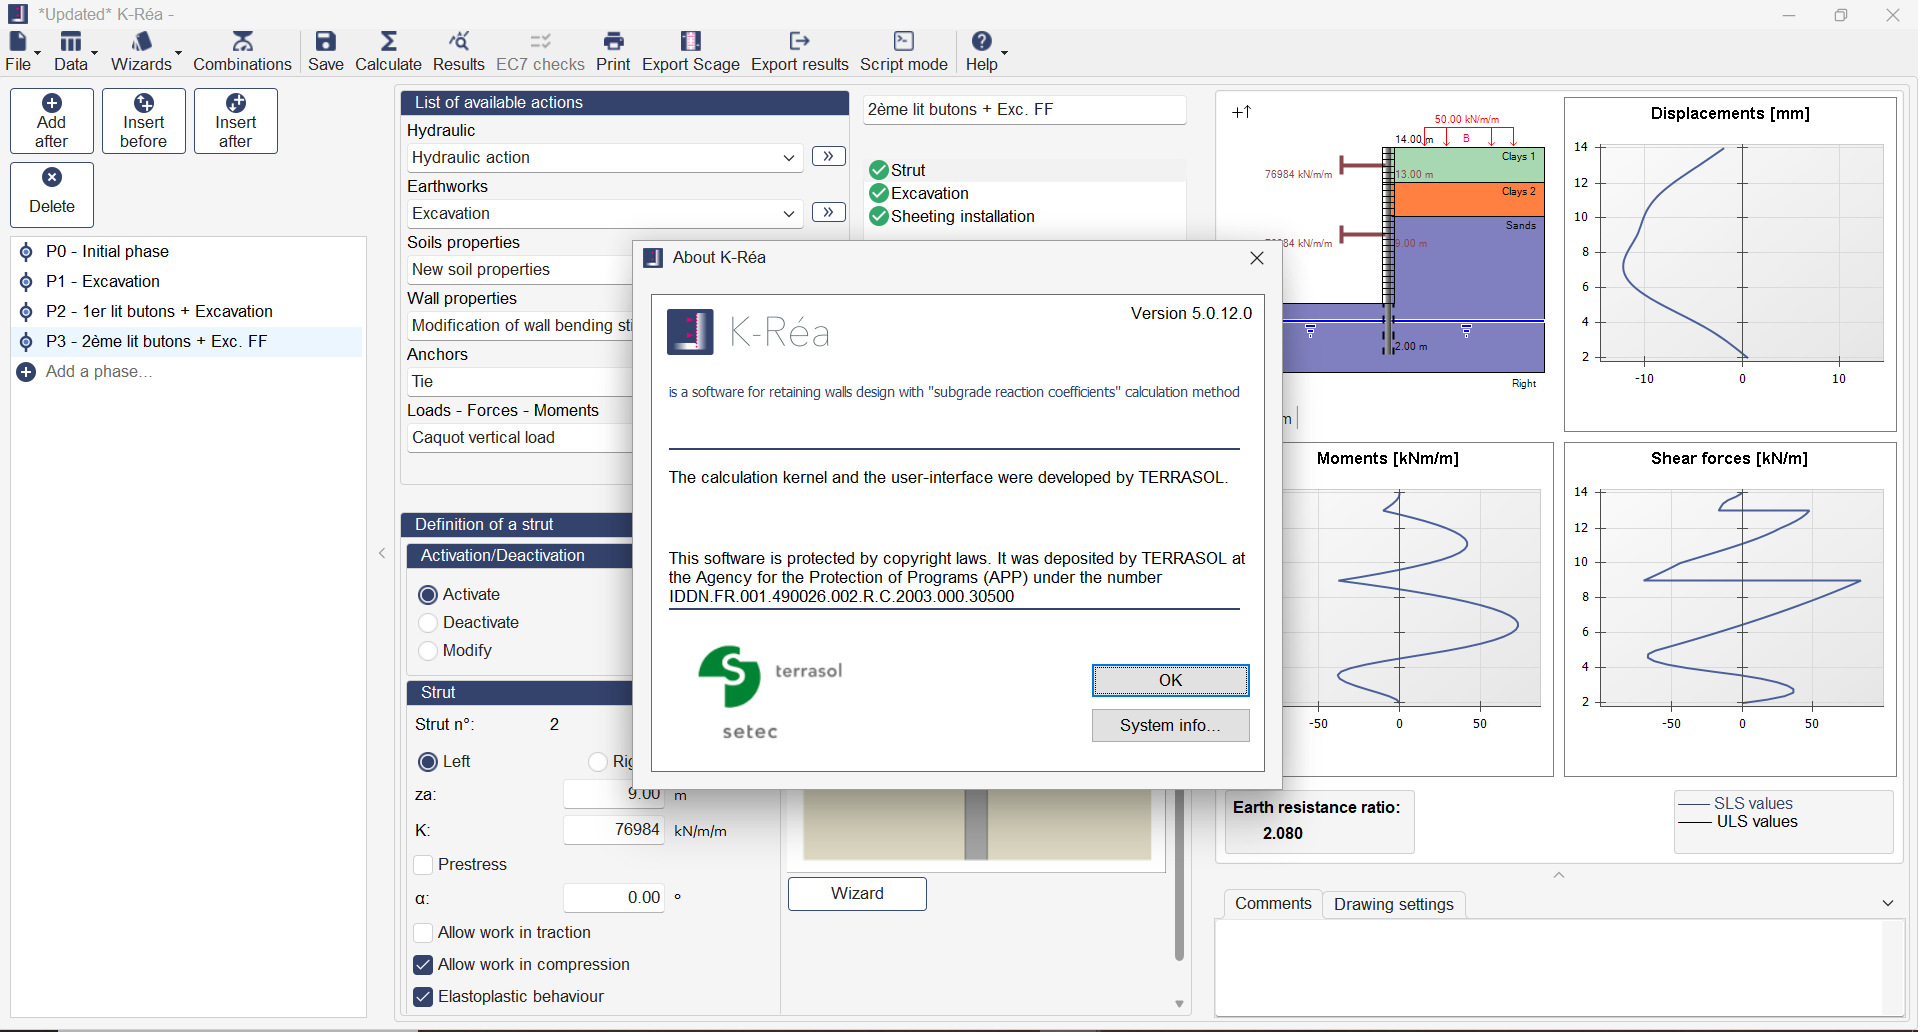Click the phase icon of P0 - Initial phase
Image resolution: width=1918 pixels, height=1032 pixels.
pos(26,252)
